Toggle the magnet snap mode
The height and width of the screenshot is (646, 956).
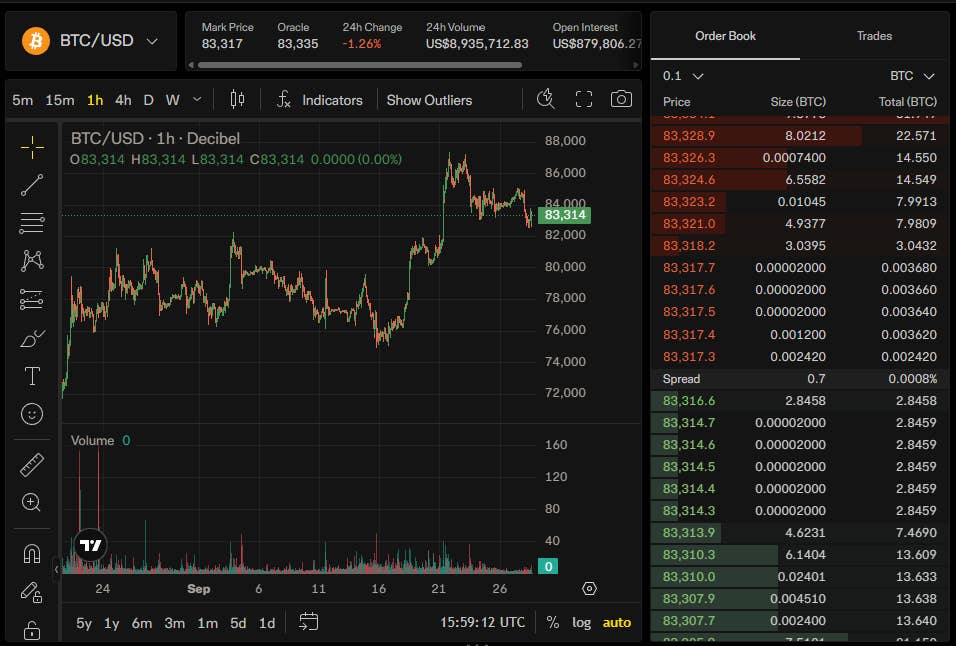(32, 553)
